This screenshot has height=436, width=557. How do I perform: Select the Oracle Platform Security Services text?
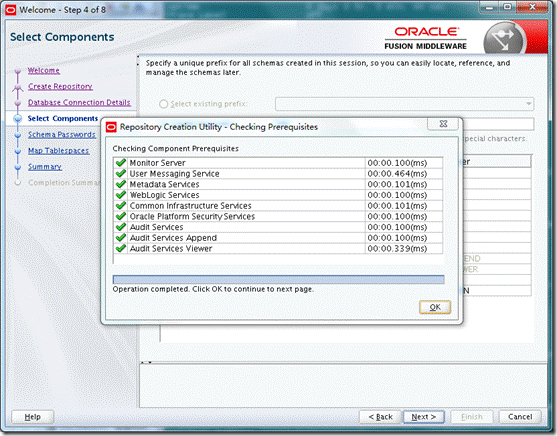(x=192, y=216)
